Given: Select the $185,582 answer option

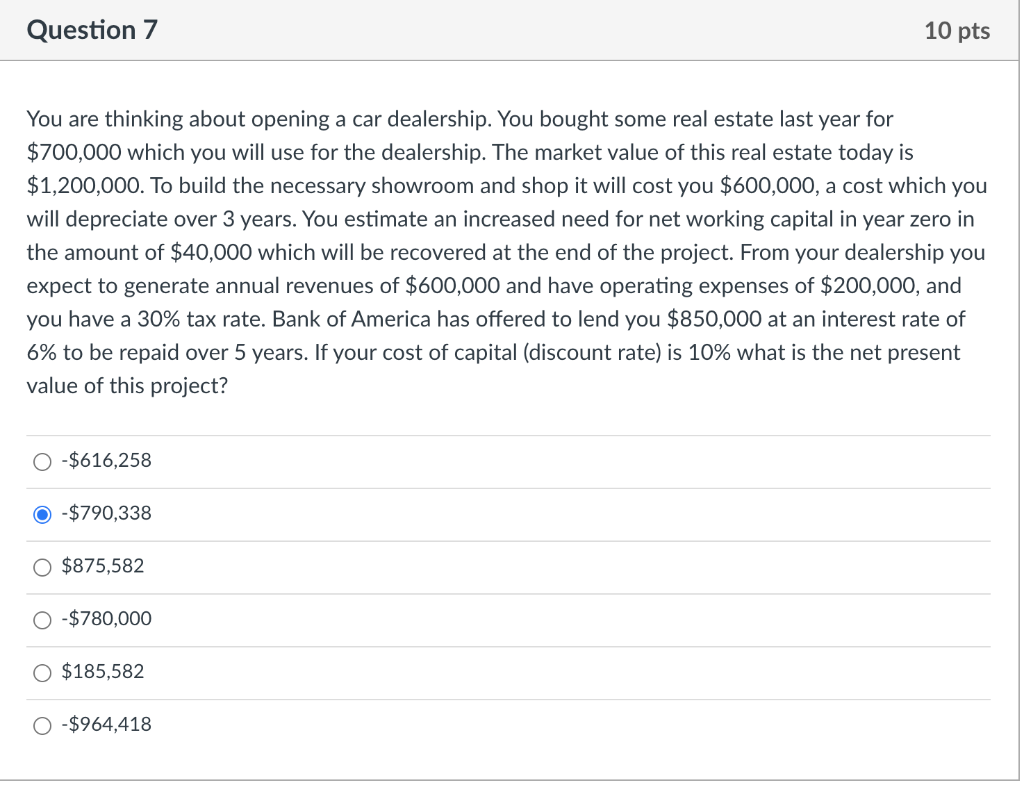Looking at the screenshot, I should [x=42, y=673].
